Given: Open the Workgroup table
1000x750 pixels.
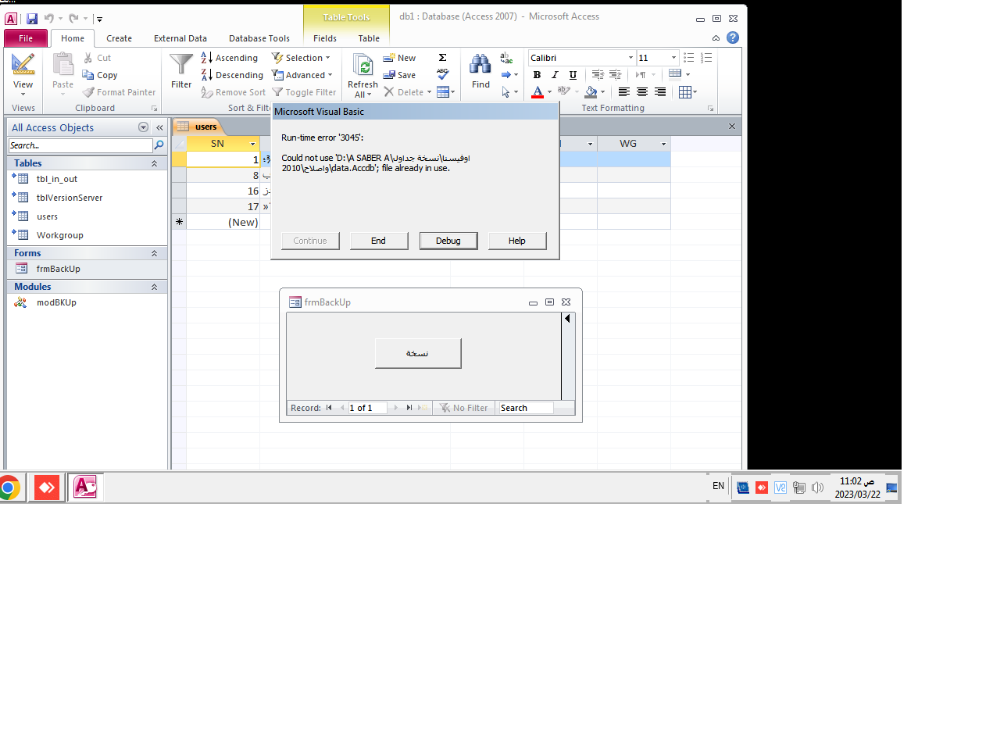Looking at the screenshot, I should coord(59,235).
